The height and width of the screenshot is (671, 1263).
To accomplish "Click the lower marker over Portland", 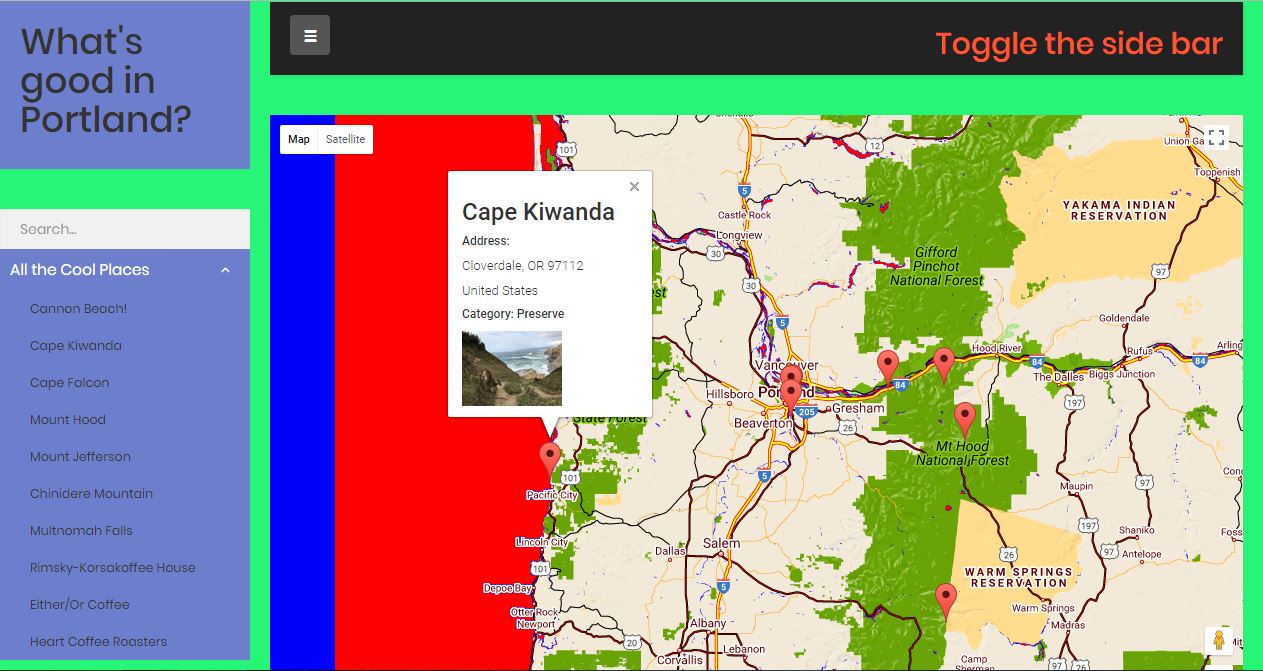I will click(791, 397).
